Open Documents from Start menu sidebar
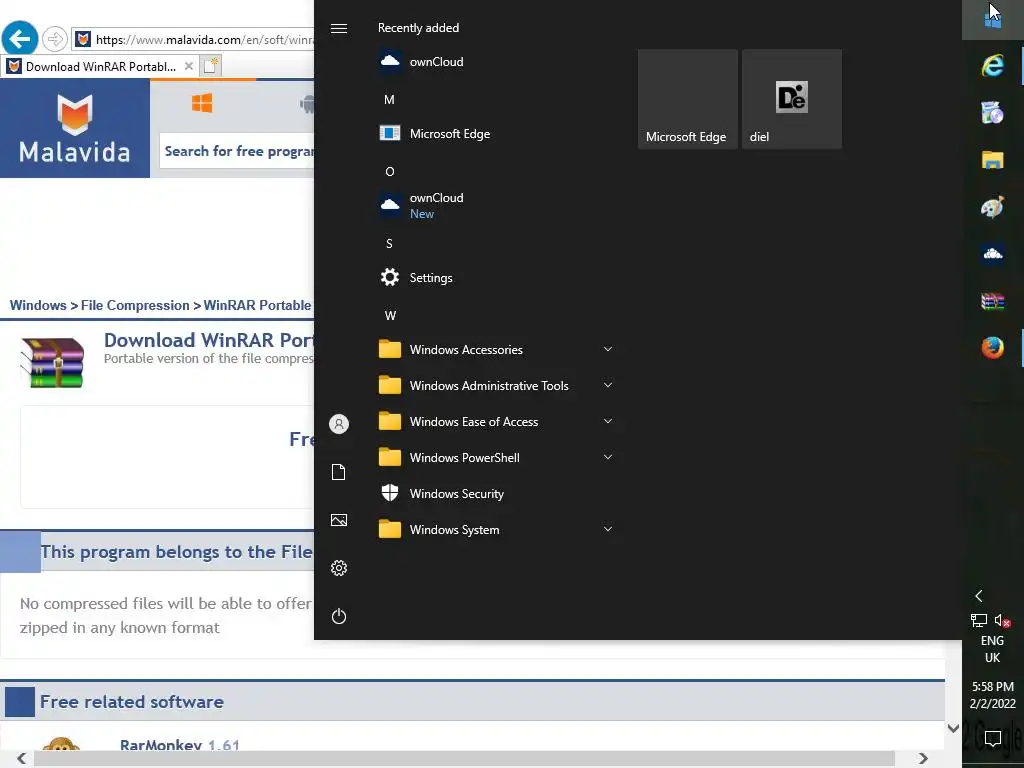The height and width of the screenshot is (768, 1024). pos(339,472)
